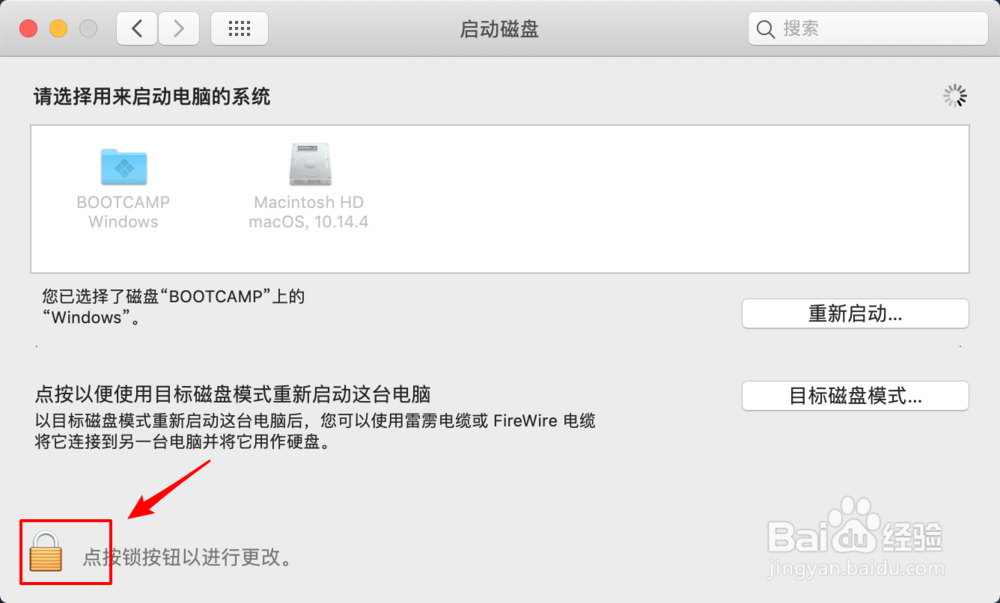Image resolution: width=1000 pixels, height=603 pixels.
Task: Click the padlock icon to unlock changes
Action: coord(46,552)
